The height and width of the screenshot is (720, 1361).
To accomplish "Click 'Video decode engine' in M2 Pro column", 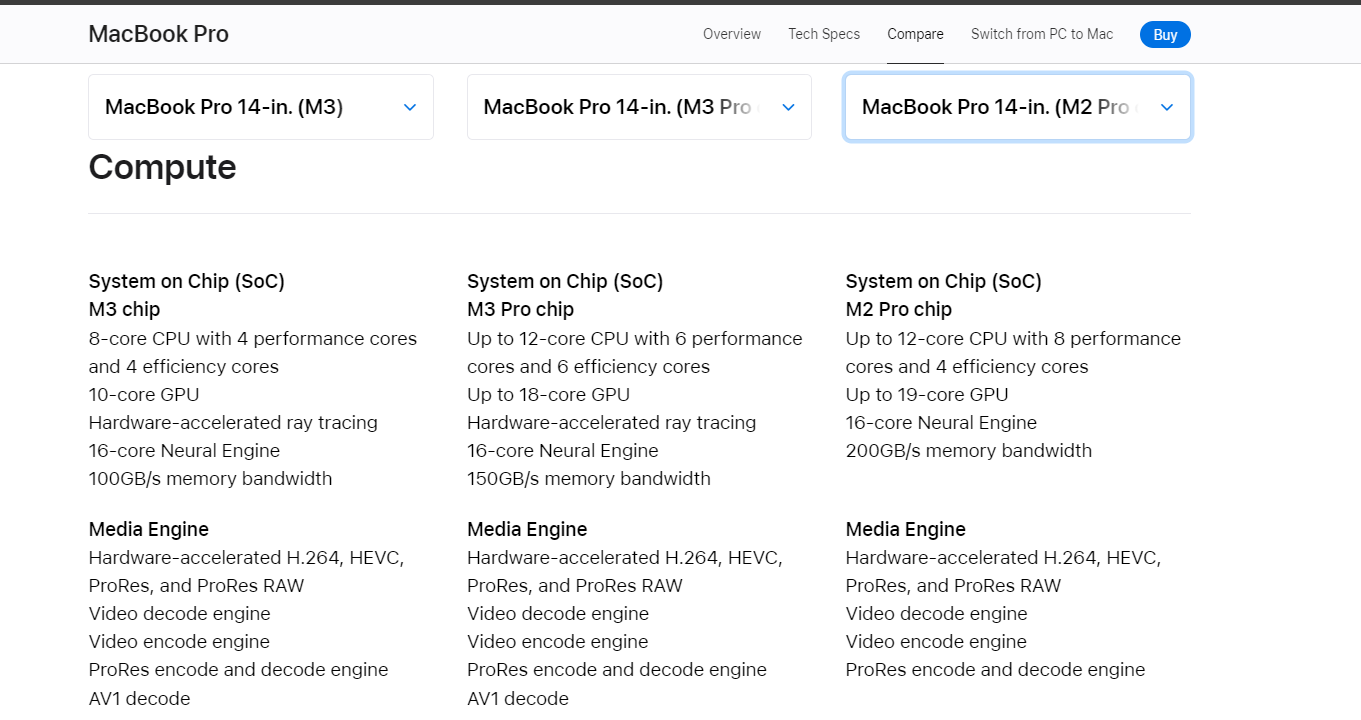I will tap(937, 613).
